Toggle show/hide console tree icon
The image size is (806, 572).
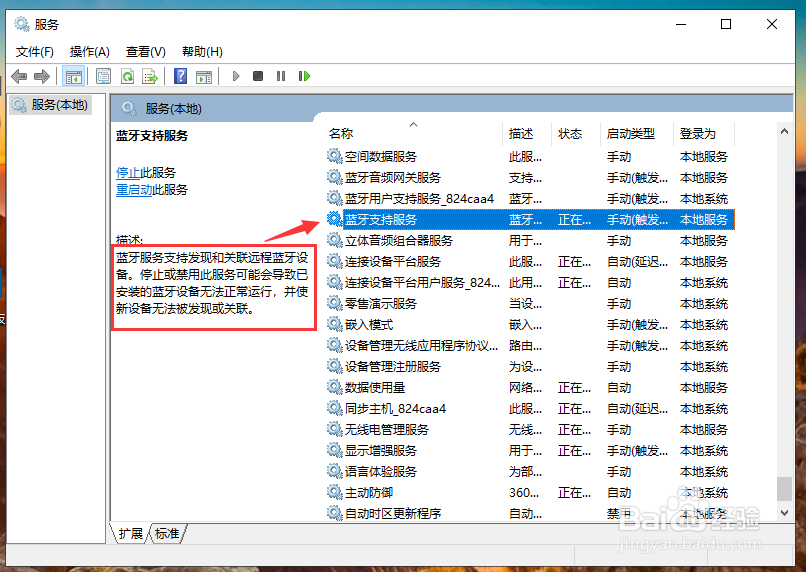[73, 77]
